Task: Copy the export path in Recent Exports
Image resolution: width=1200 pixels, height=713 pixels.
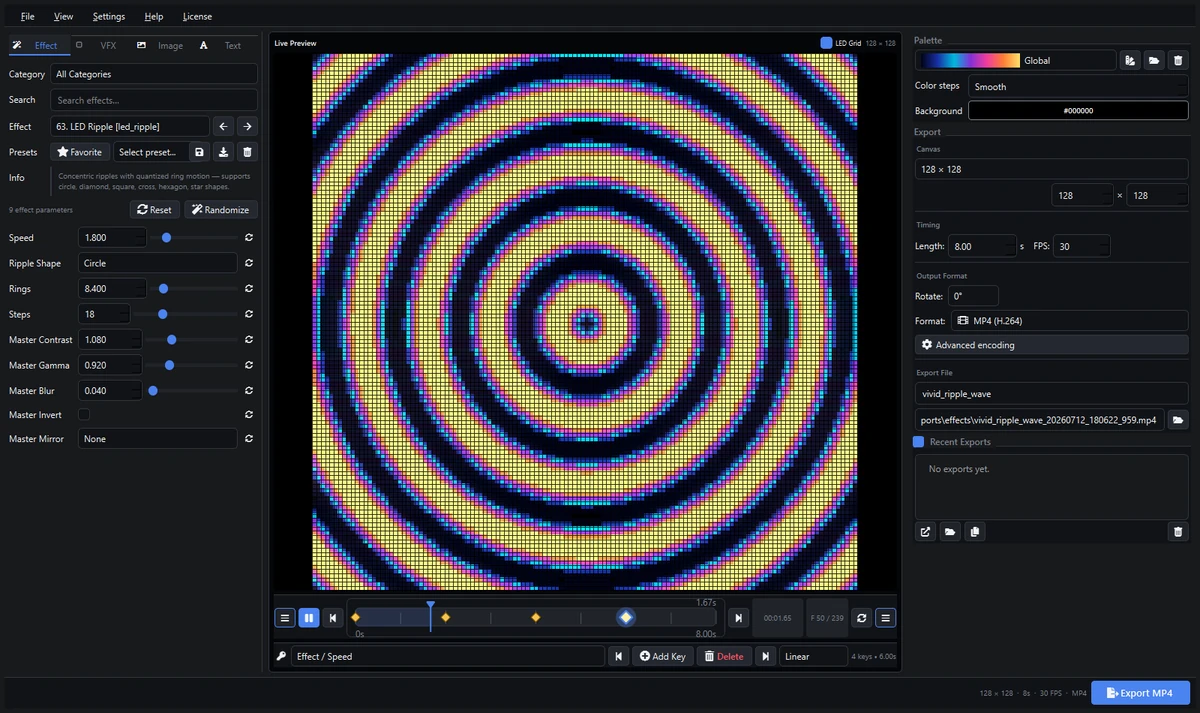Action: (975, 532)
